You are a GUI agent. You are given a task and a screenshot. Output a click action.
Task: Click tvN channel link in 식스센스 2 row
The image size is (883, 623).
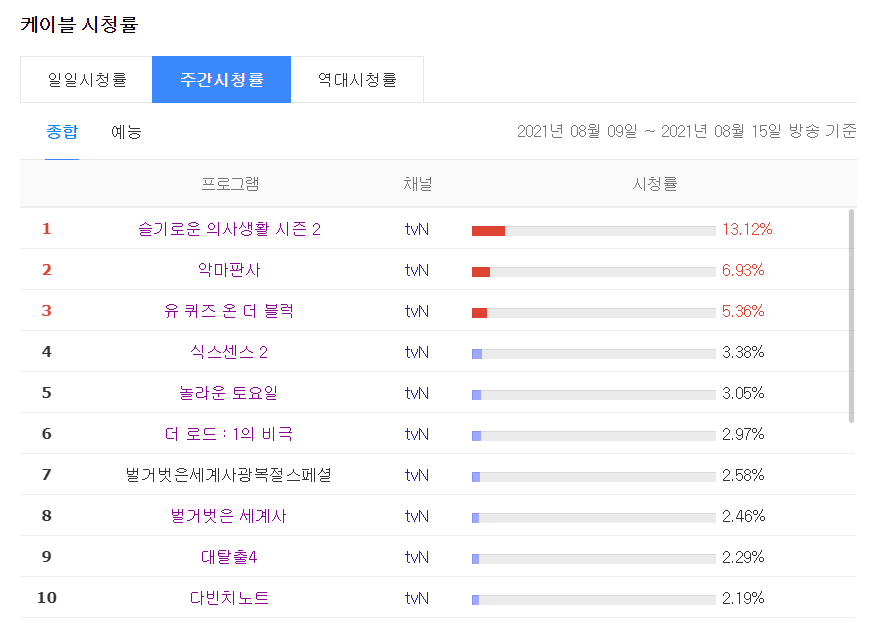click(x=417, y=352)
